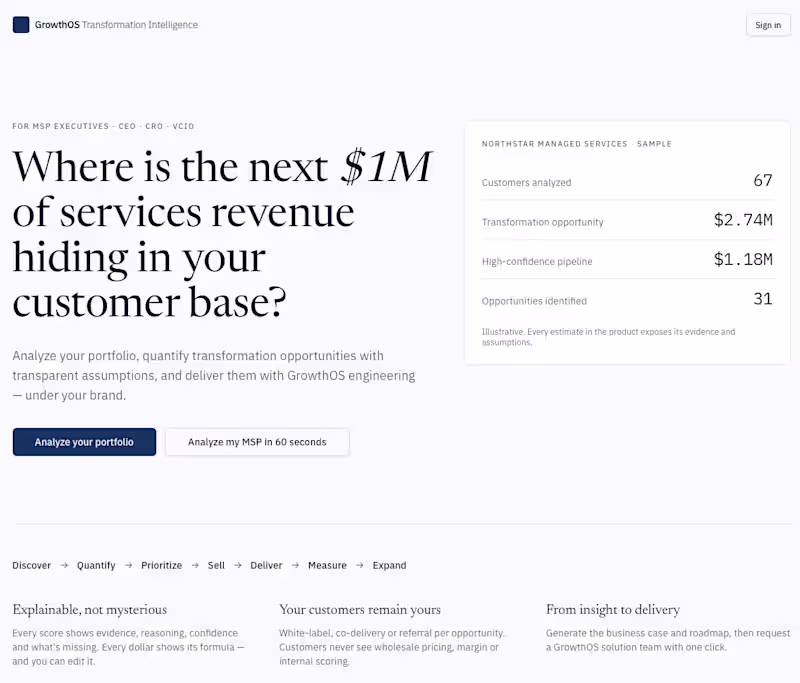This screenshot has width=800, height=683.
Task: Click the $2.74M value
Action: tap(743, 219)
